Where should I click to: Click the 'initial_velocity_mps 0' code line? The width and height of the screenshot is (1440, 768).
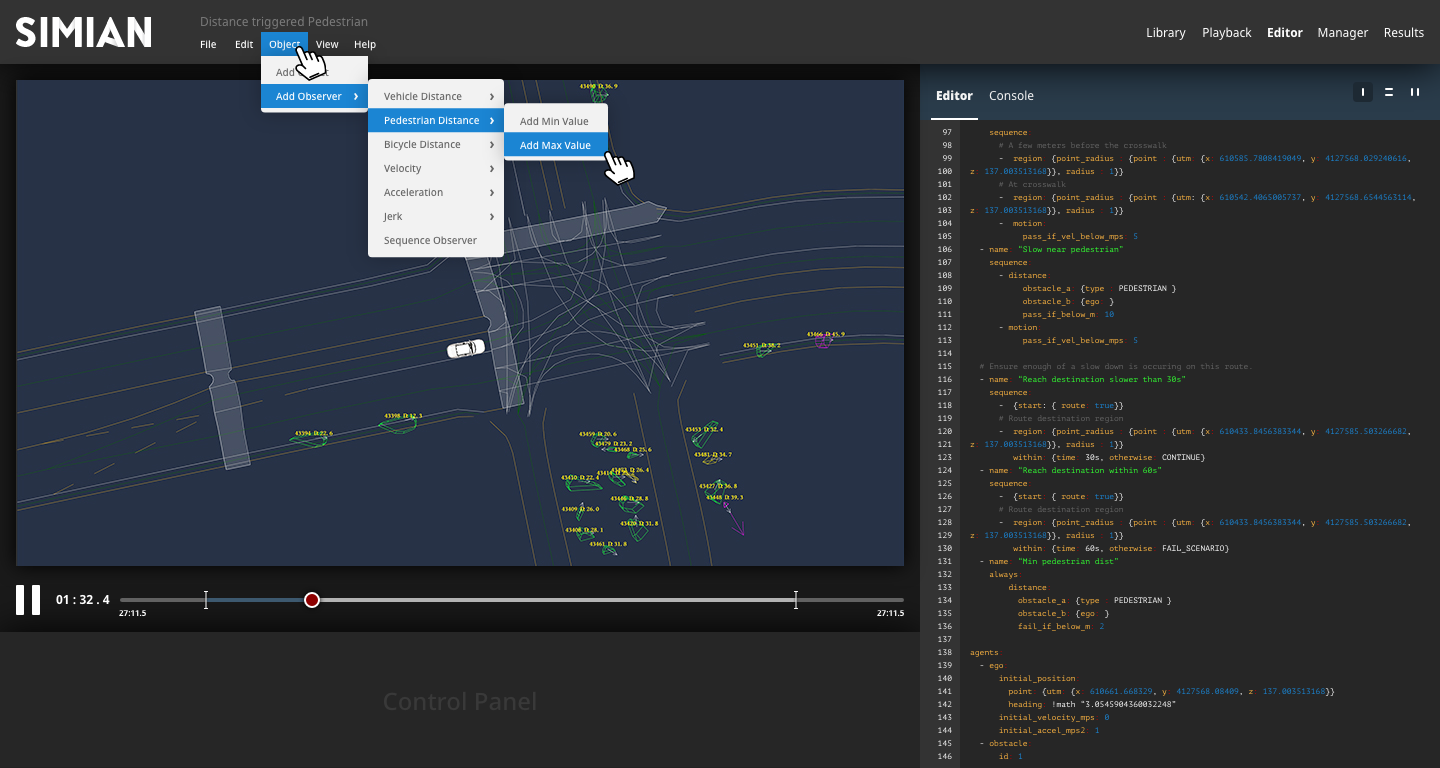click(x=1054, y=717)
